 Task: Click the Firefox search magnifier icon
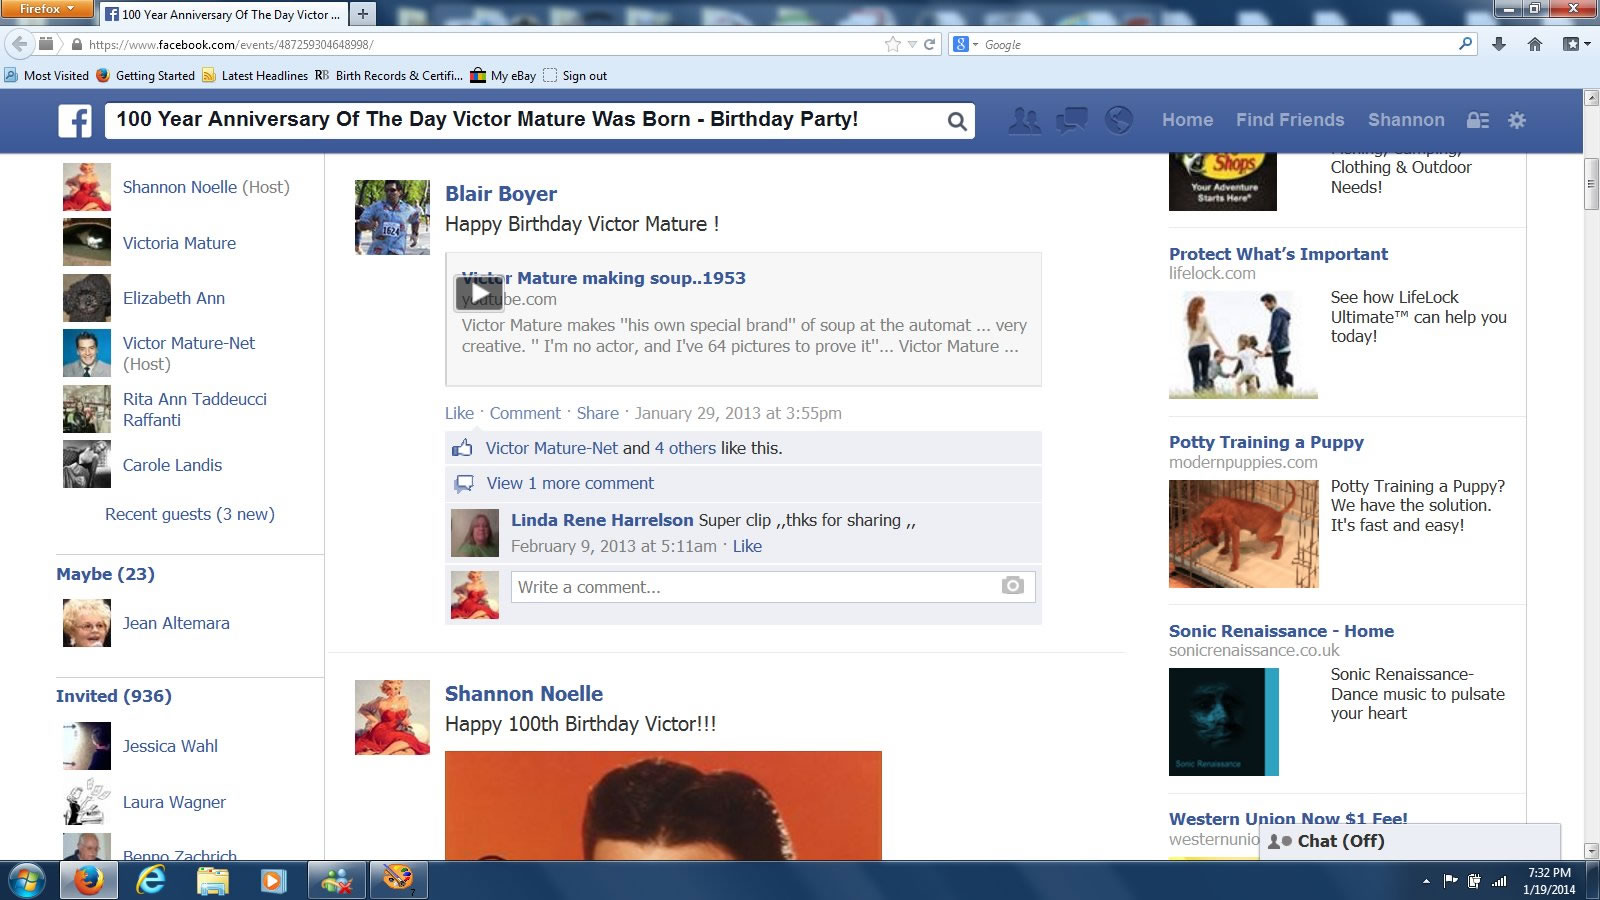pos(1465,44)
